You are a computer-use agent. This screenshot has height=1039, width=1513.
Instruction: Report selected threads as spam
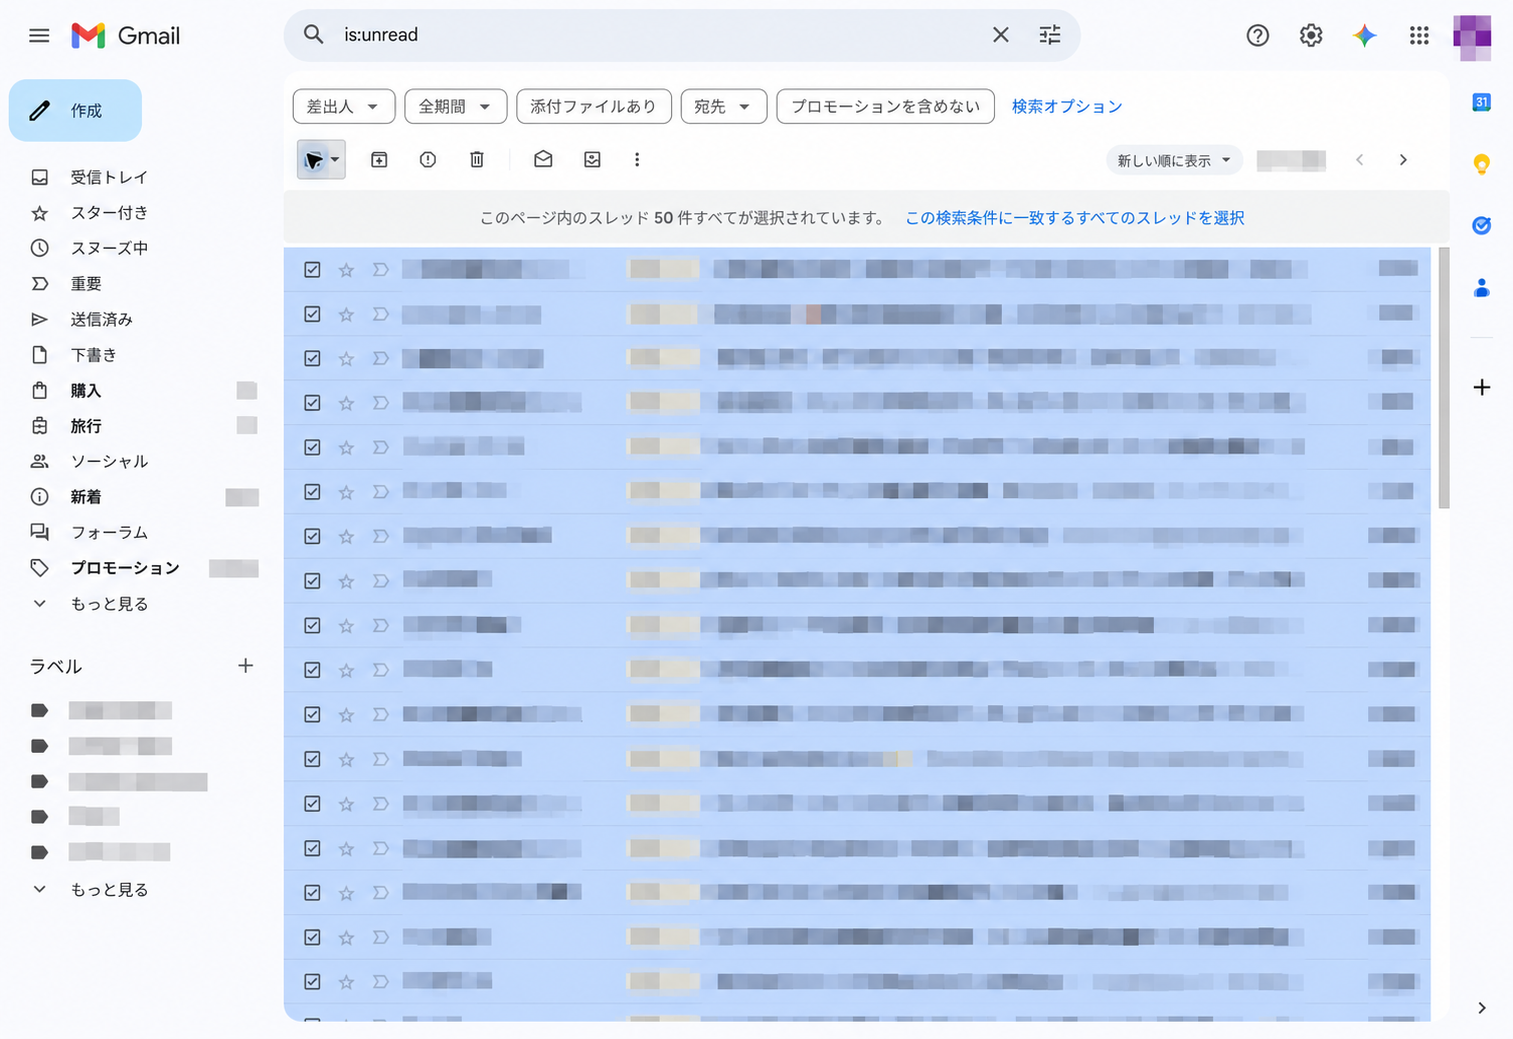[x=428, y=160]
